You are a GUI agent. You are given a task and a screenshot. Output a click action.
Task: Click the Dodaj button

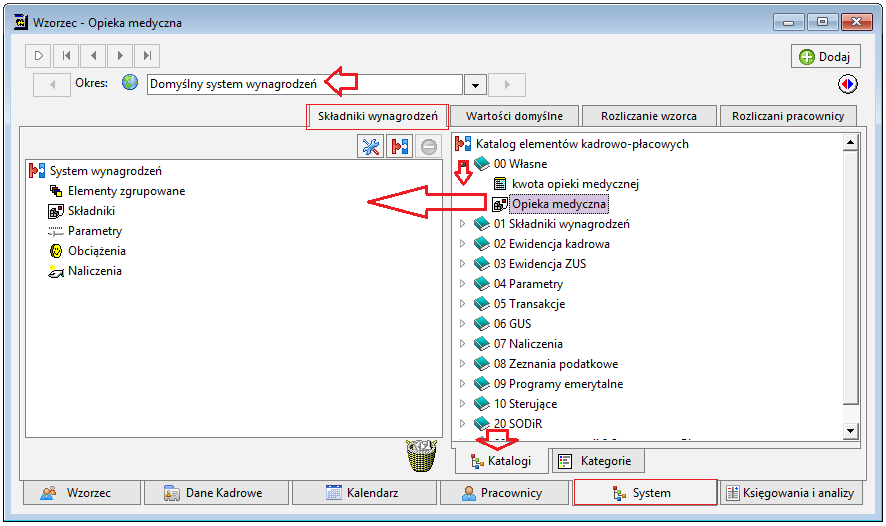point(826,56)
